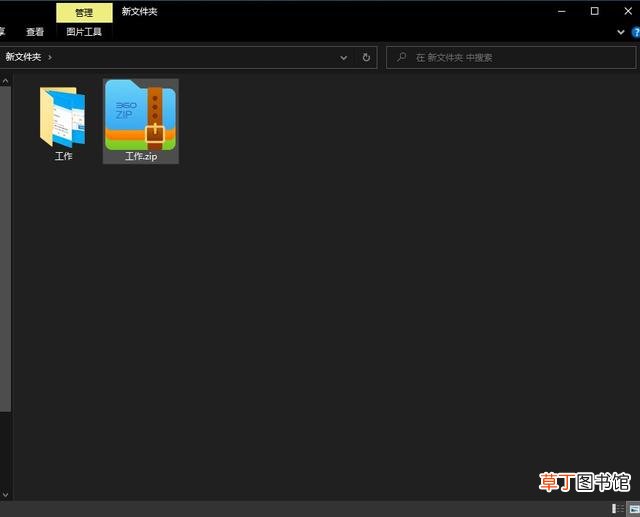
Task: Click the scroll up arrow on left scrollbar
Action: click(x=5, y=81)
